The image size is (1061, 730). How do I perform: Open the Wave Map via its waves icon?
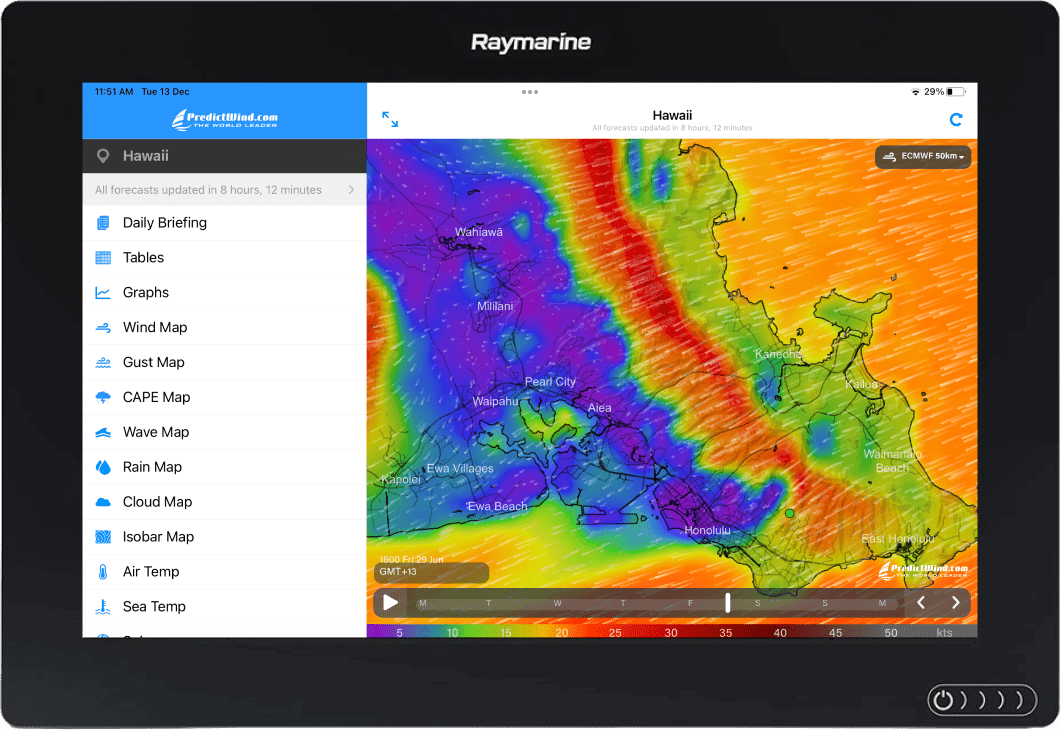103,432
